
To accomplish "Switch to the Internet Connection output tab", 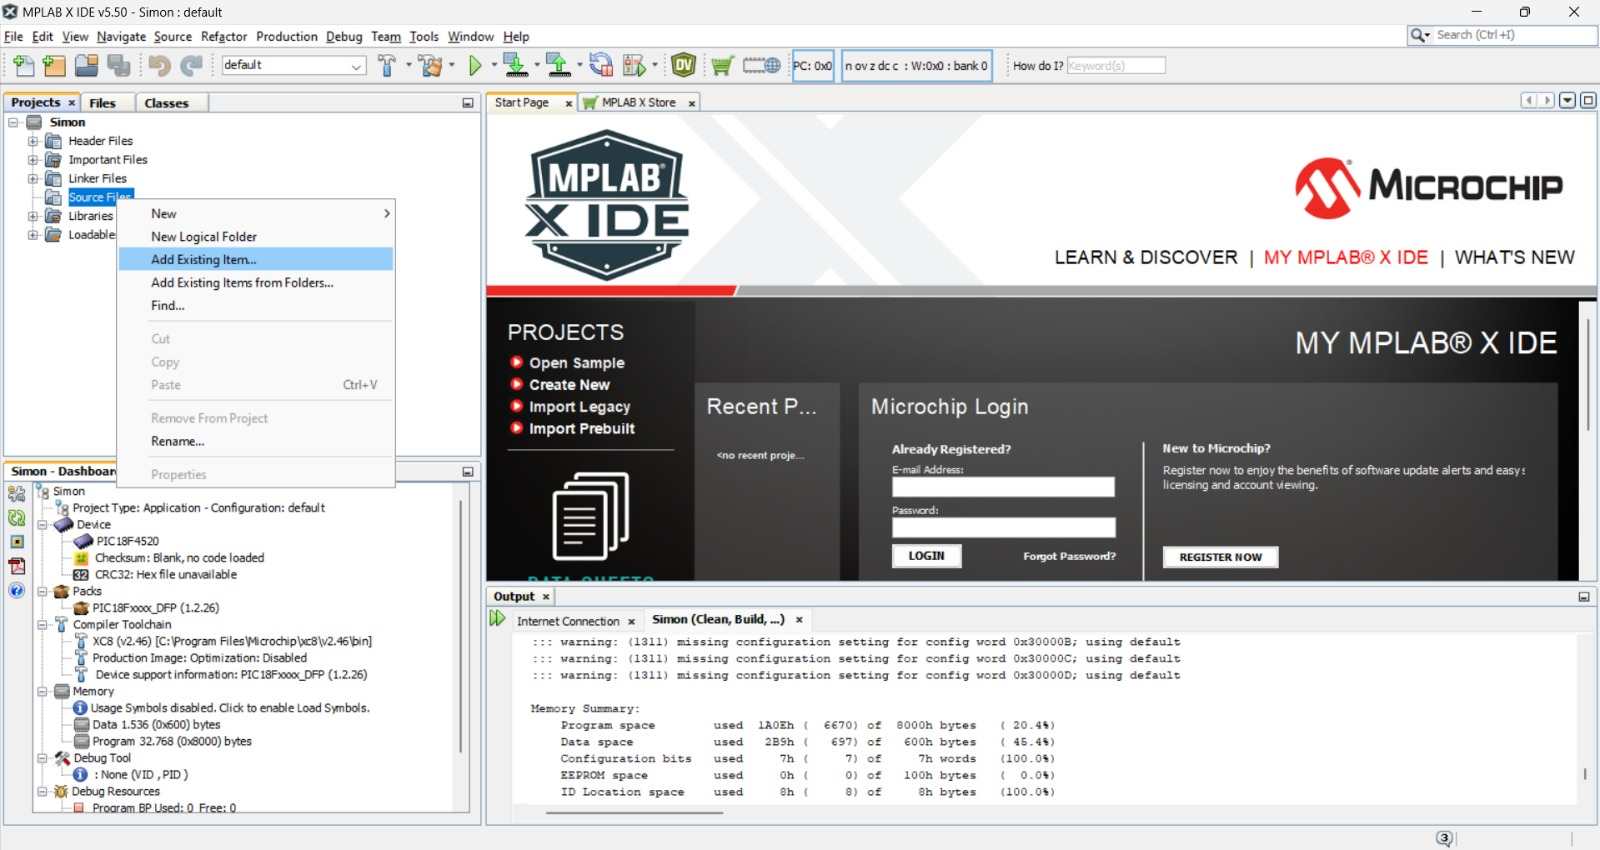I will [x=568, y=621].
